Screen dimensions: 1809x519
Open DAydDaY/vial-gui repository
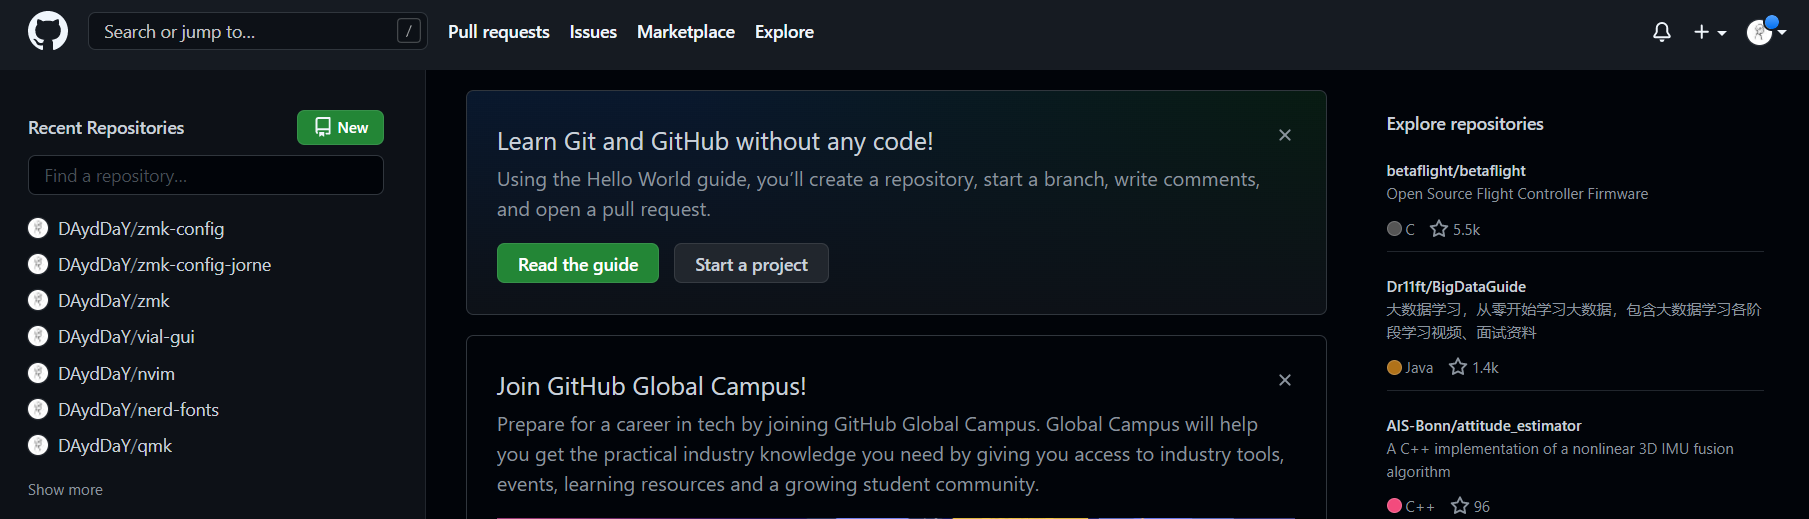point(126,337)
